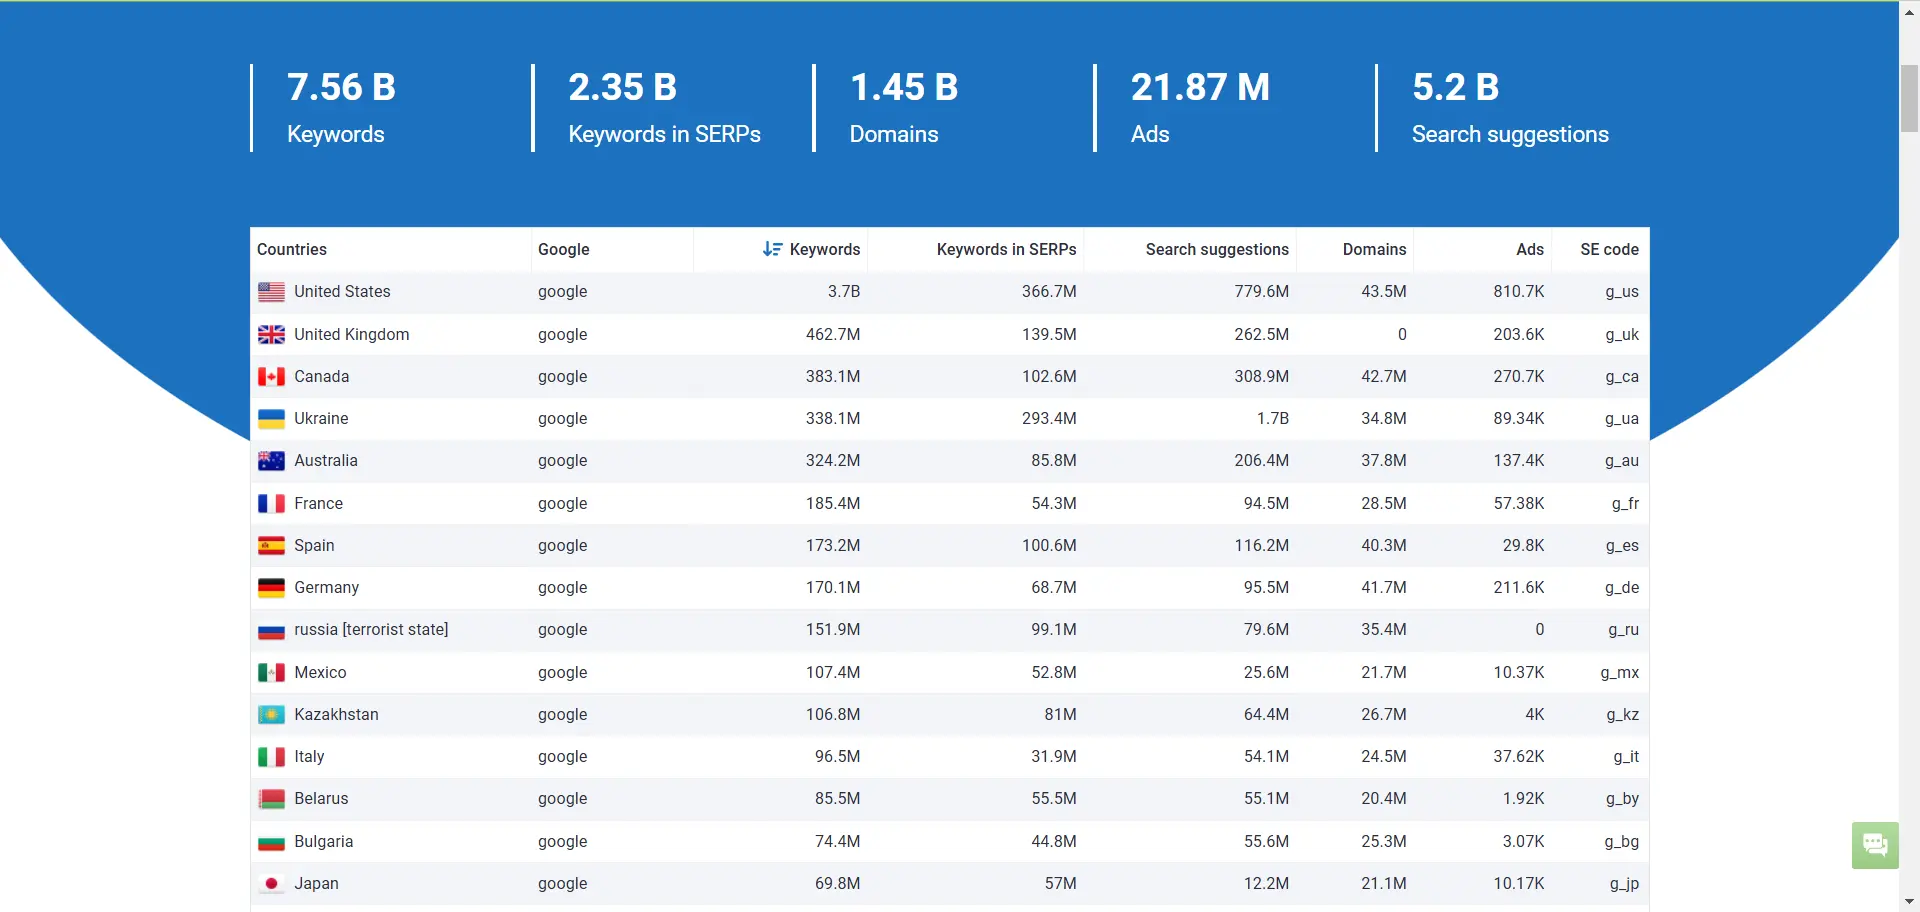Click the United States flag icon
Image resolution: width=1920 pixels, height=912 pixels.
(271, 292)
